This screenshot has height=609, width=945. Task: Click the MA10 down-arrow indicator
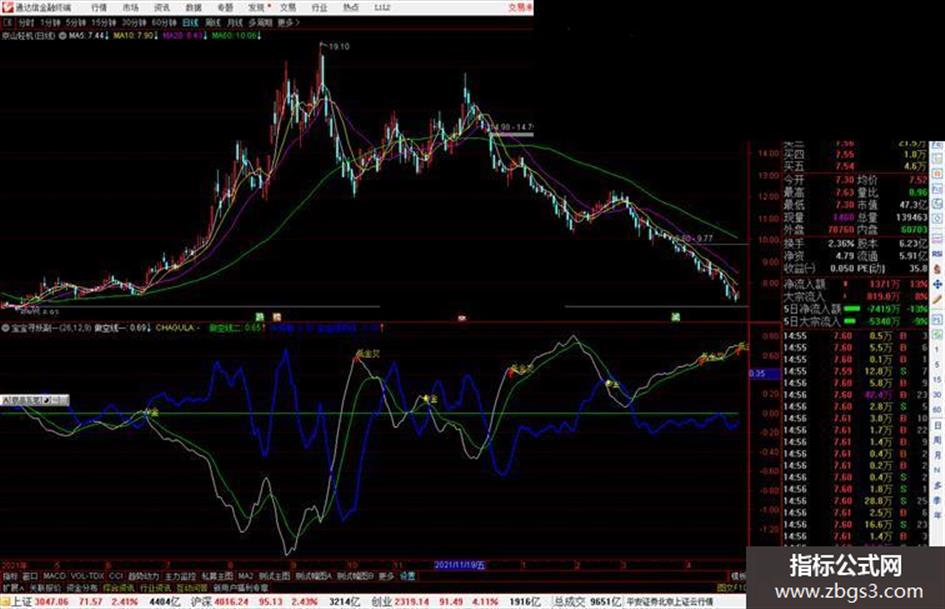click(x=156, y=36)
